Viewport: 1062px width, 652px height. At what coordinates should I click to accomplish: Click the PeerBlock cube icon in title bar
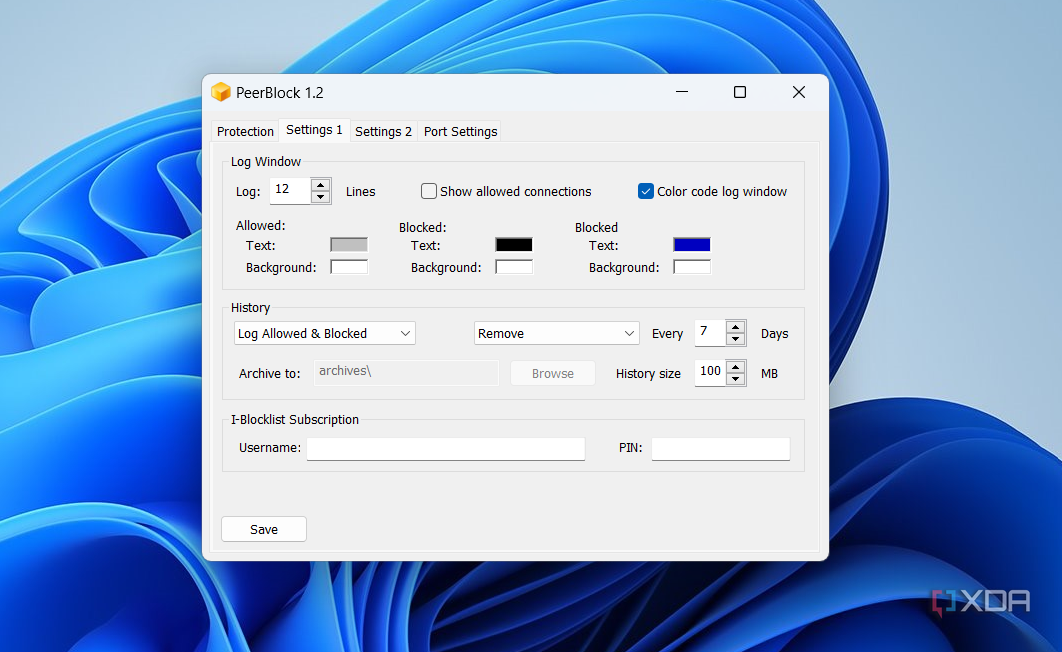click(x=221, y=93)
